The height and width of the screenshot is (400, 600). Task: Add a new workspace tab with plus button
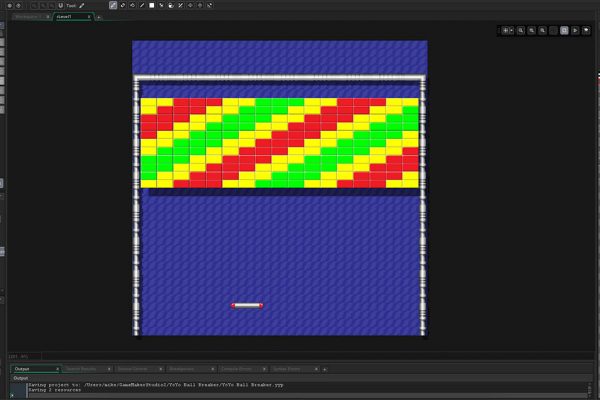pos(99,17)
